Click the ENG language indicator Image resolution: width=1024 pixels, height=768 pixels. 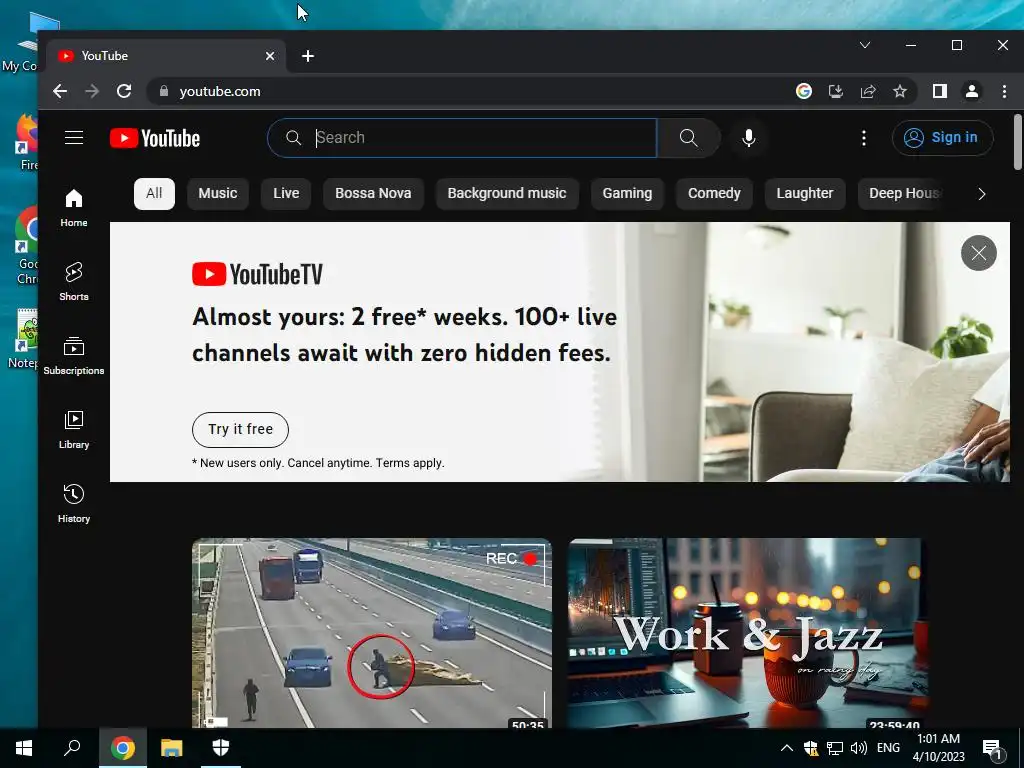(888, 748)
